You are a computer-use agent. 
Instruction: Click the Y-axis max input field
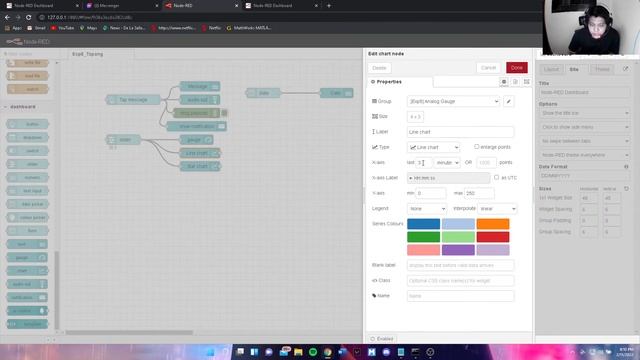(479, 193)
